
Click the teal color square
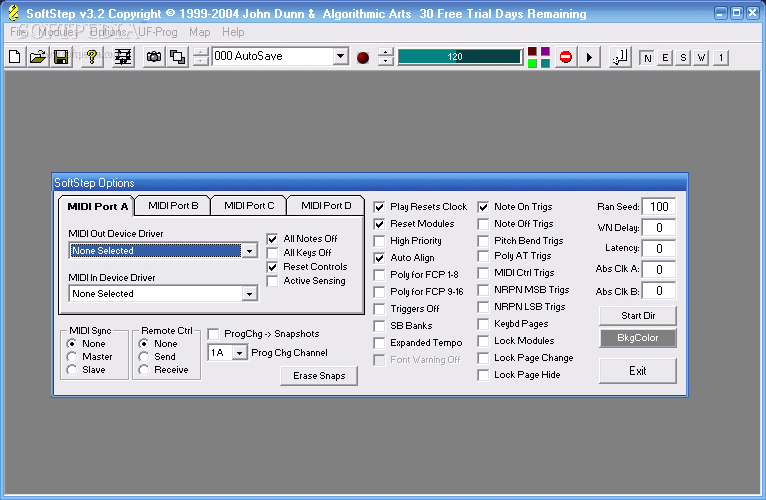click(x=545, y=63)
